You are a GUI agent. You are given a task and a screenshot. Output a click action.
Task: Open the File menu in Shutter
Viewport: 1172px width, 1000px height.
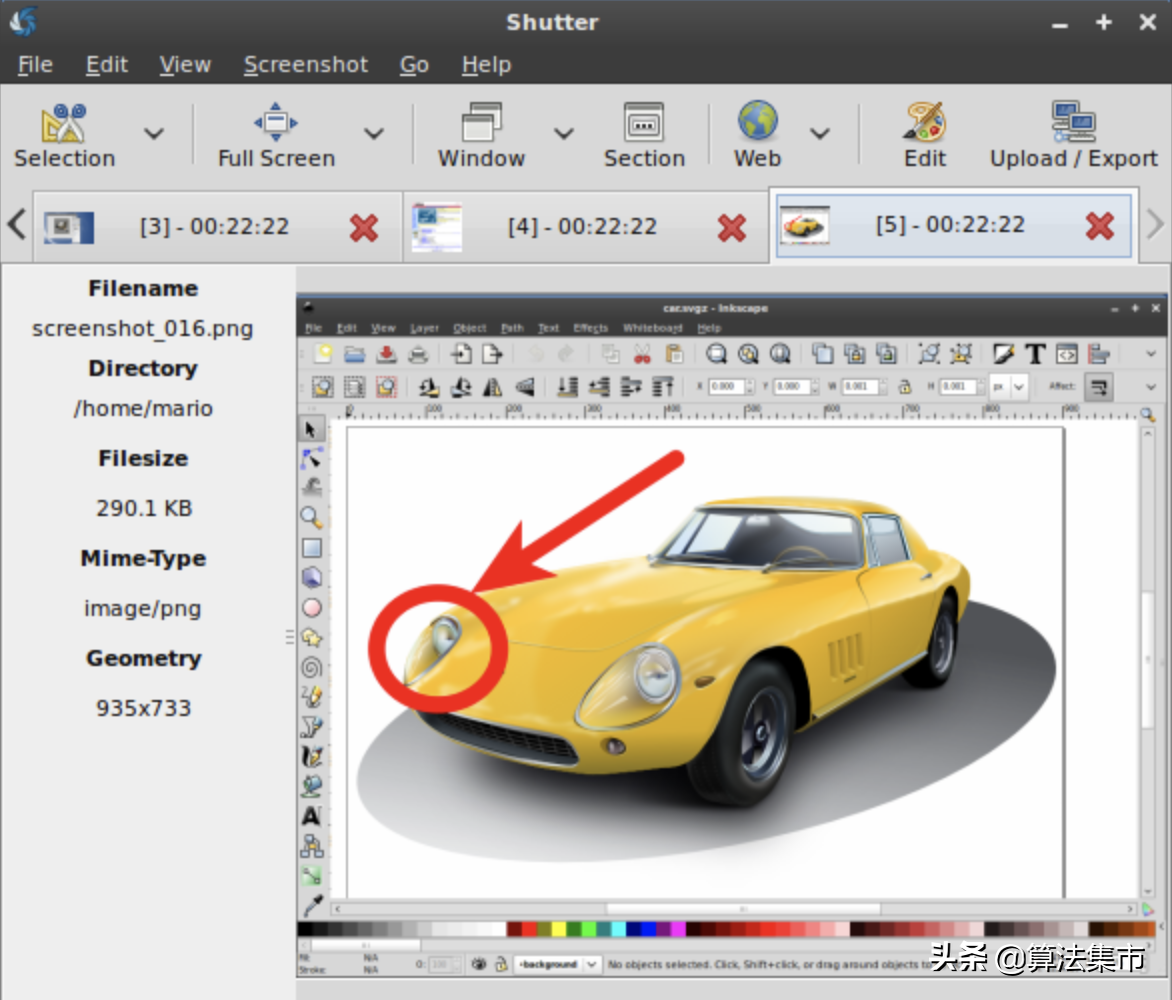point(35,65)
